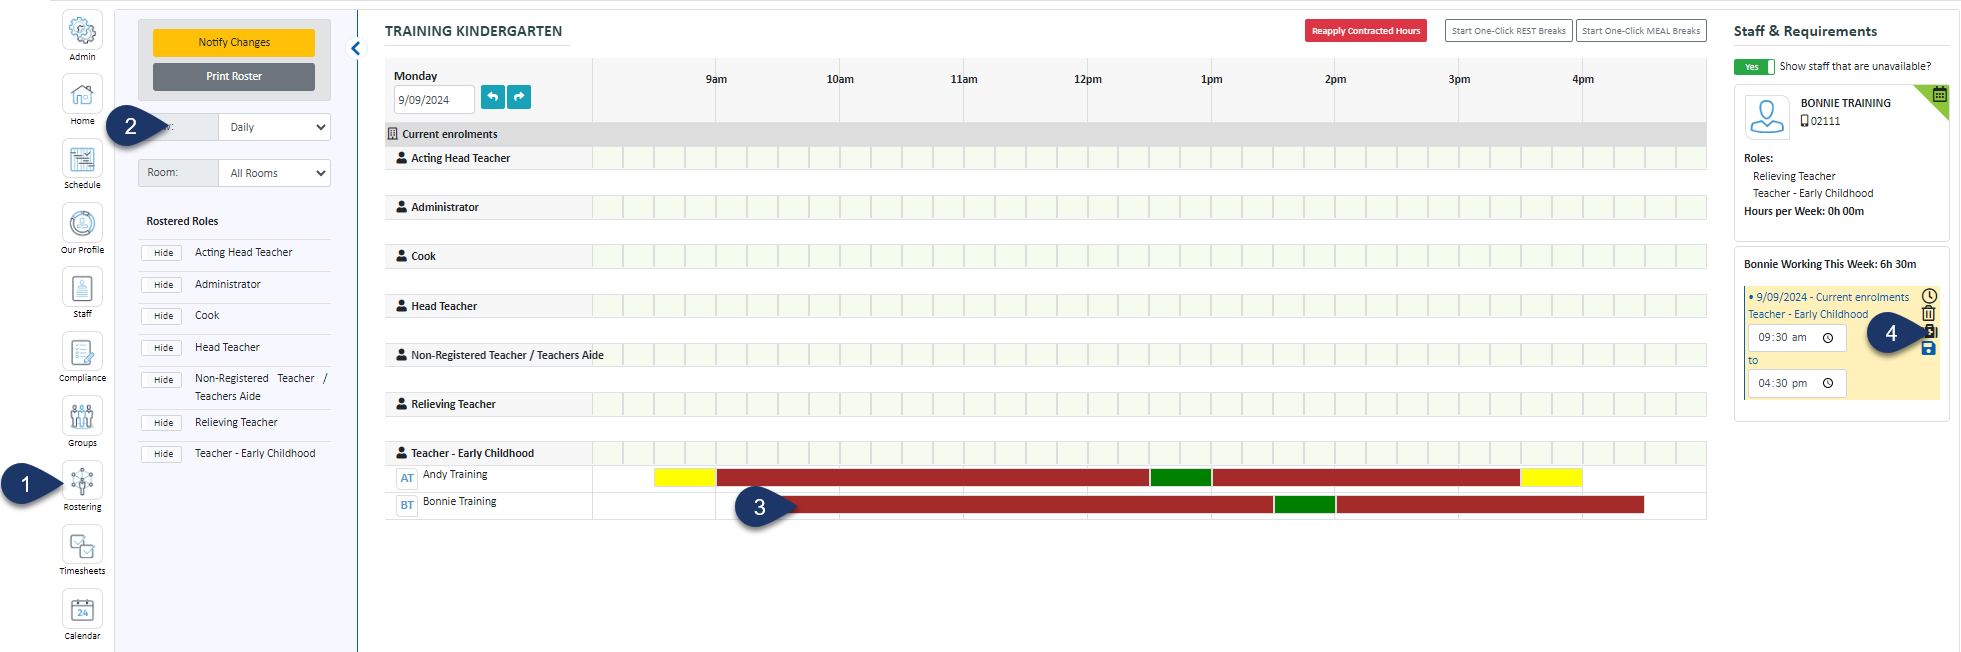
Task: Open the Groups module
Action: (x=82, y=416)
